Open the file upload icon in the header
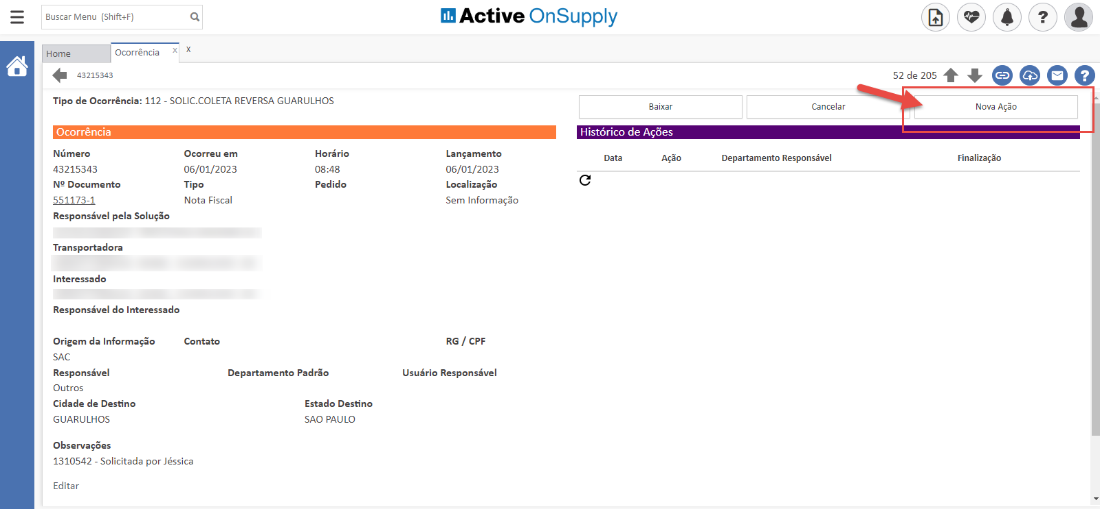The height and width of the screenshot is (509, 1100). [x=935, y=17]
